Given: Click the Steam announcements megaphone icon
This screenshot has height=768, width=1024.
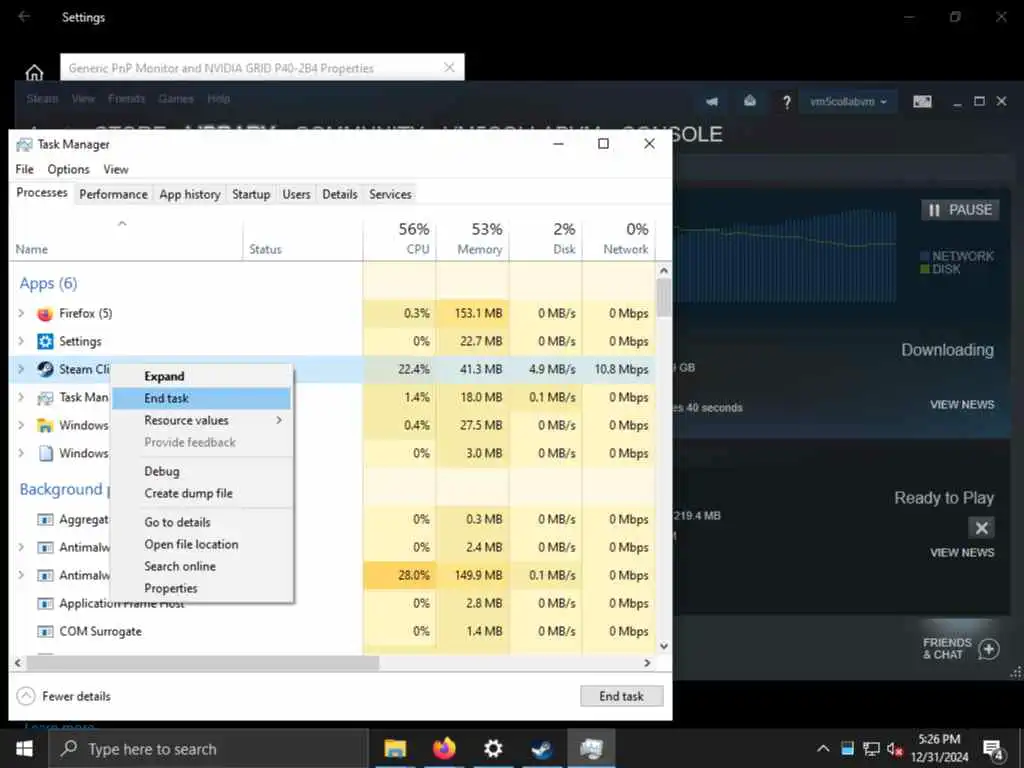Looking at the screenshot, I should (x=712, y=101).
